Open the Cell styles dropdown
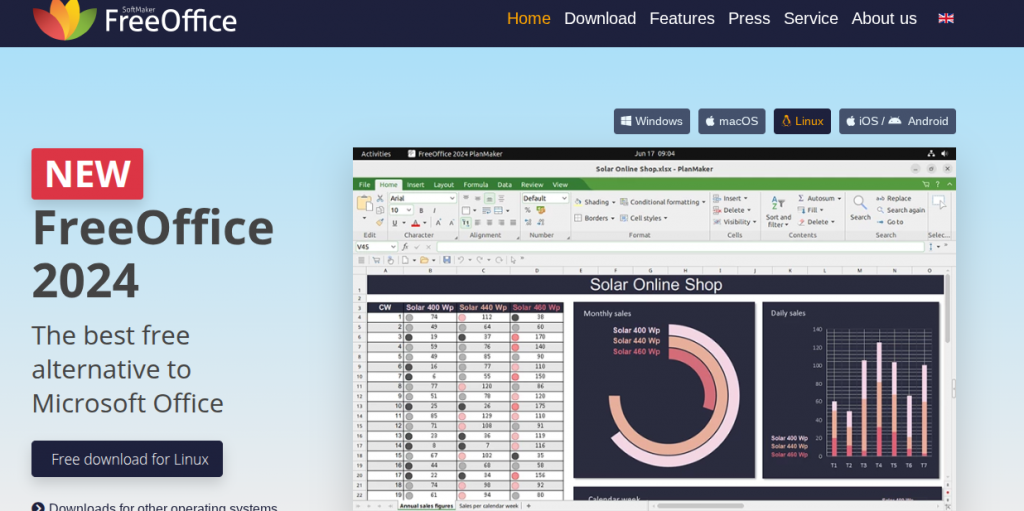This screenshot has width=1024, height=511. click(644, 218)
